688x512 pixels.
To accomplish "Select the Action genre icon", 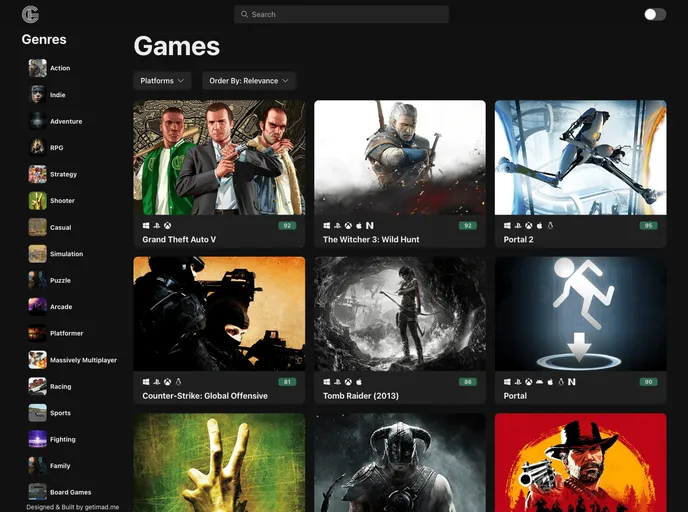I will coord(38,68).
